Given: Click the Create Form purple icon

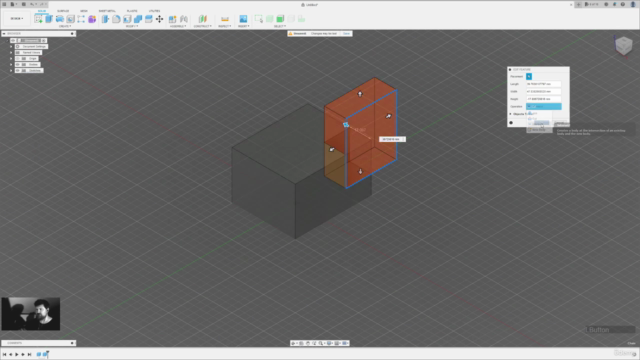Looking at the screenshot, I should click(92, 19).
